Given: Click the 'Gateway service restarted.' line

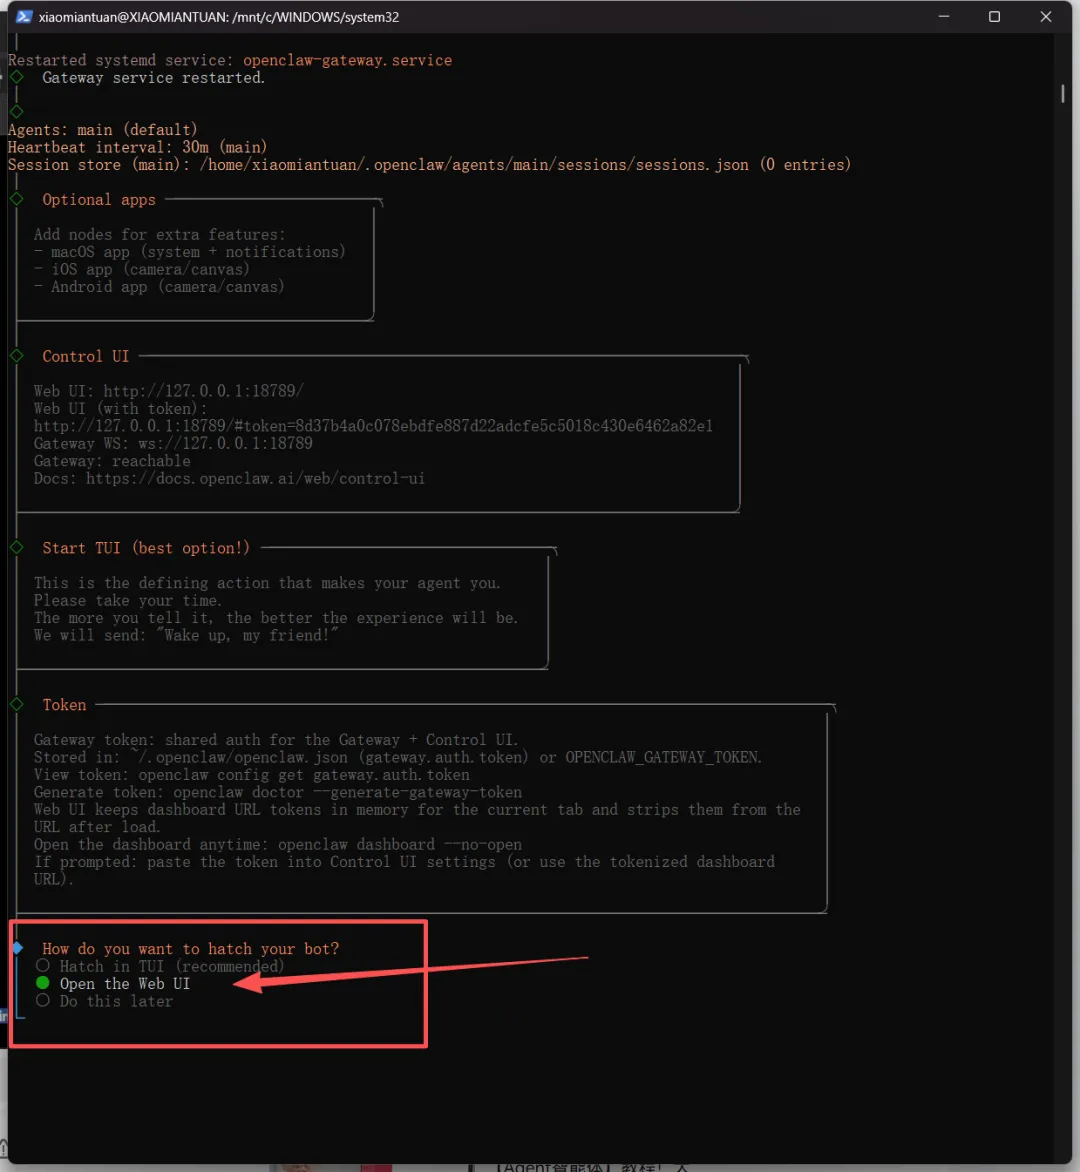Looking at the screenshot, I should click(153, 78).
